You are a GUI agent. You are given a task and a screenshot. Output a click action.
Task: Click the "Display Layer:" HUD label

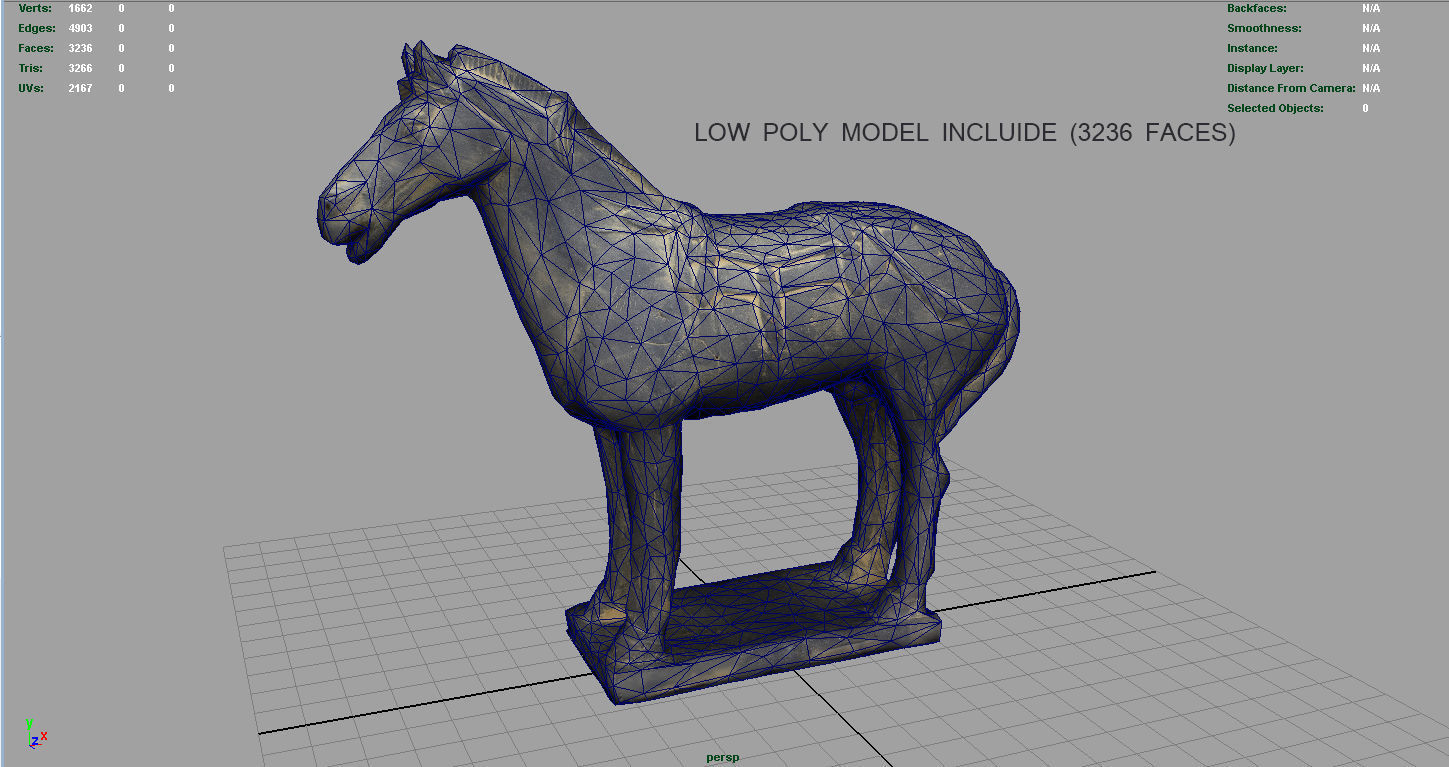click(x=1265, y=68)
